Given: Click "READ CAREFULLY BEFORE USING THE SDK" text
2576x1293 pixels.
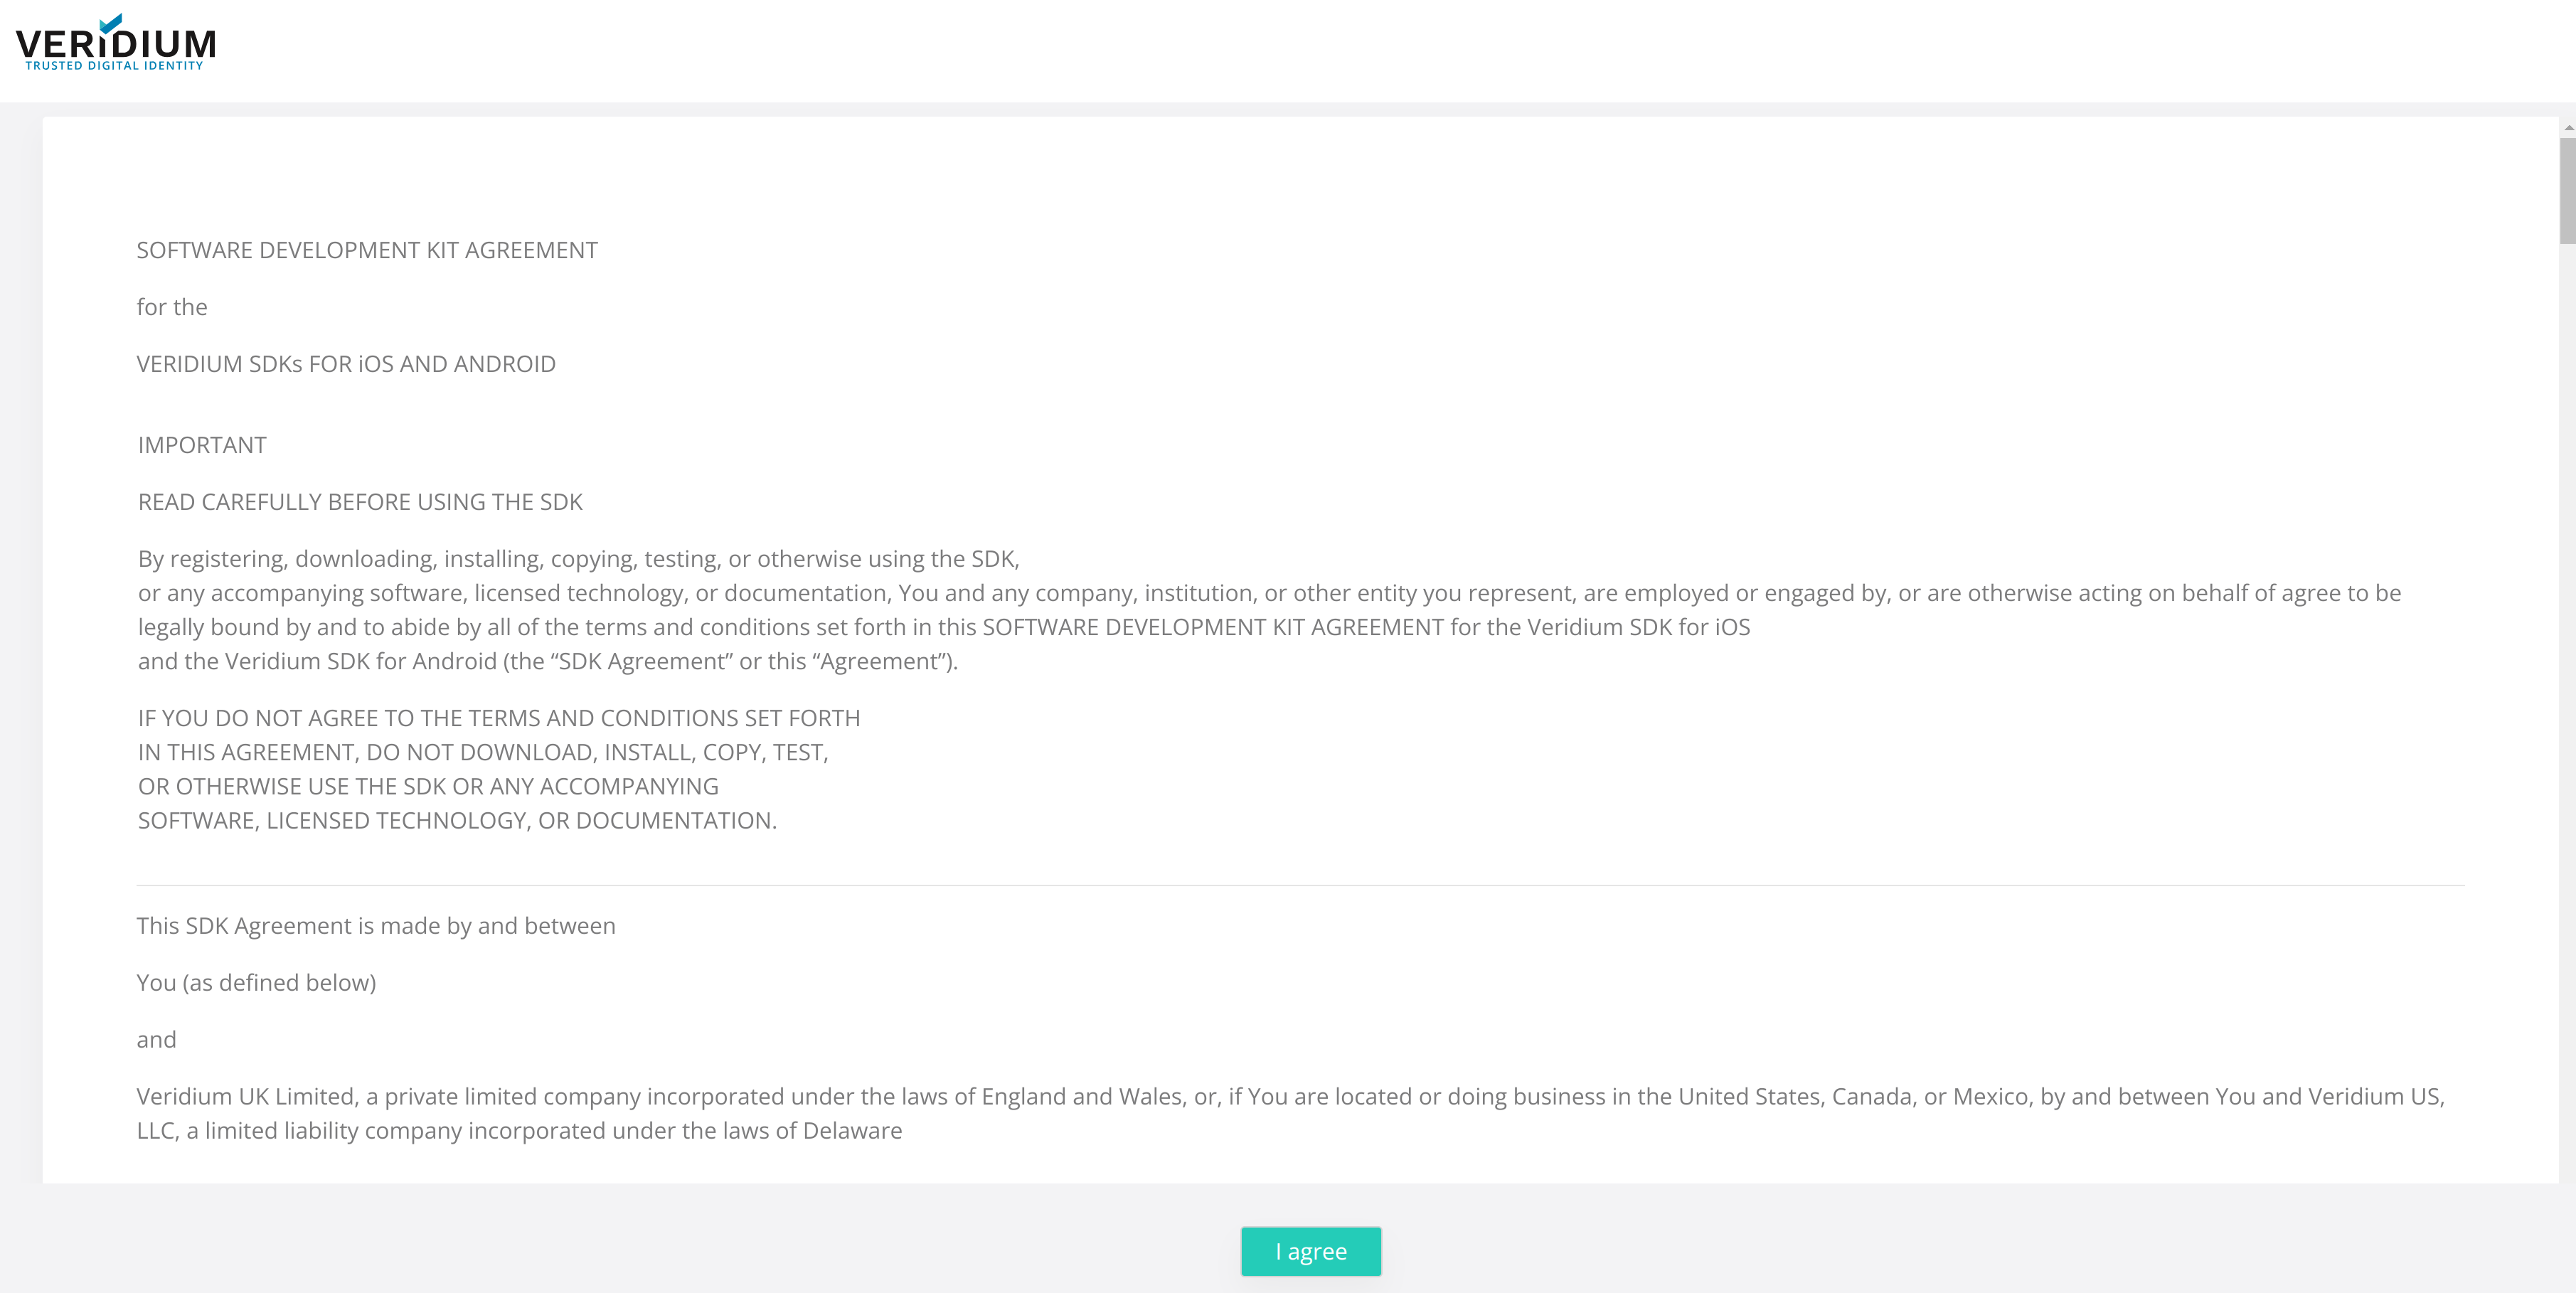Looking at the screenshot, I should tap(360, 502).
